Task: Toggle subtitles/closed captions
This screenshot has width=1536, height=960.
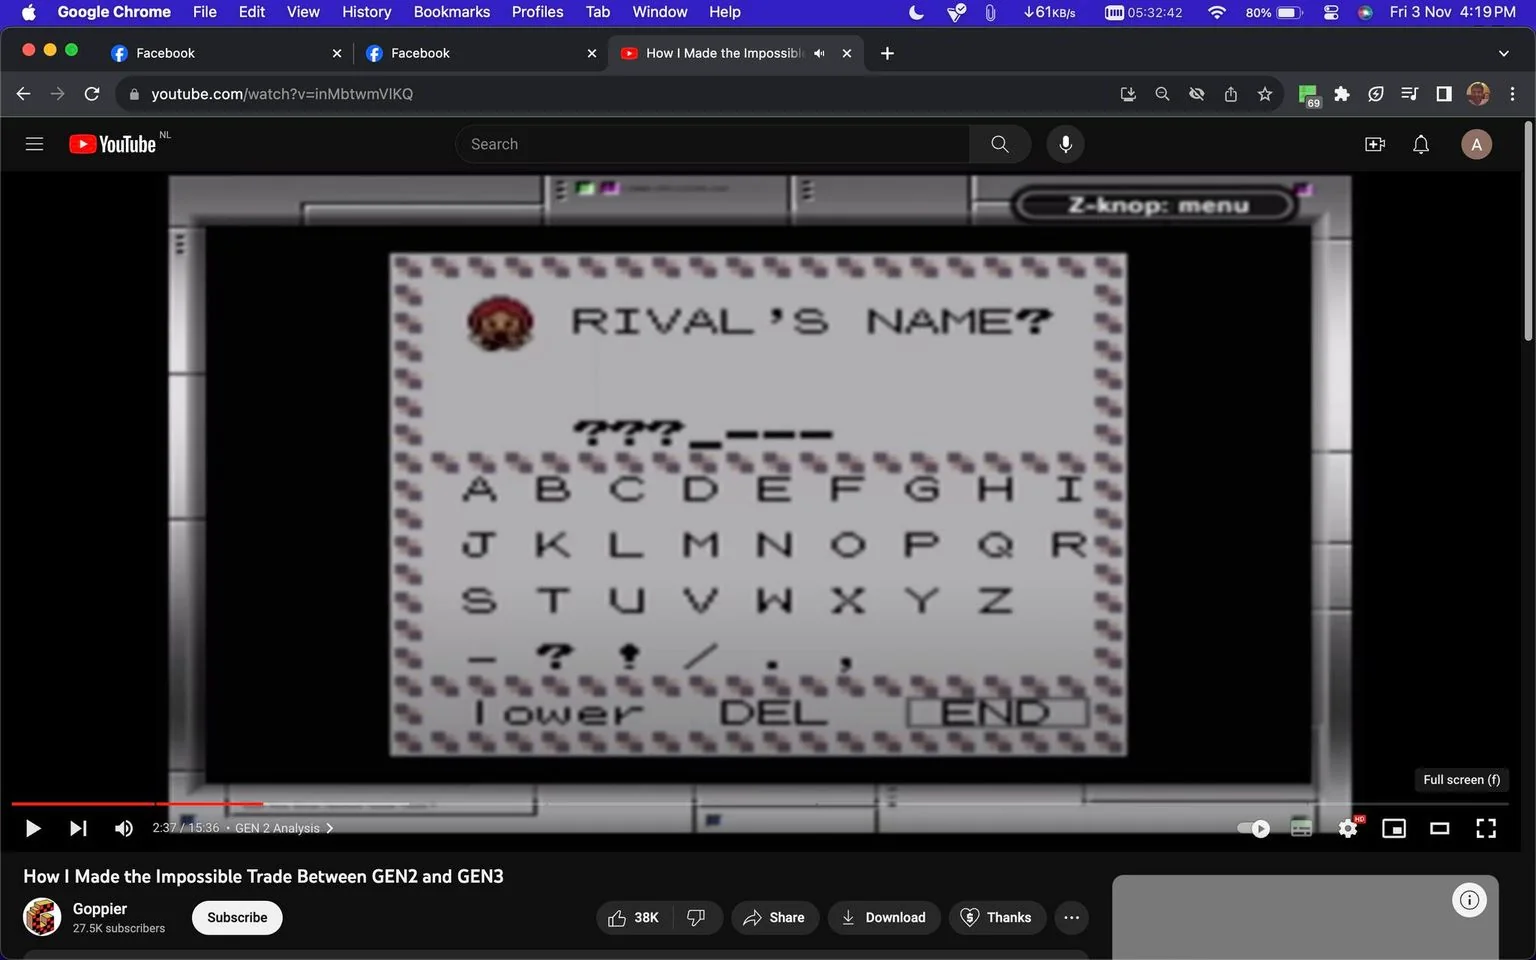Action: coord(1301,828)
